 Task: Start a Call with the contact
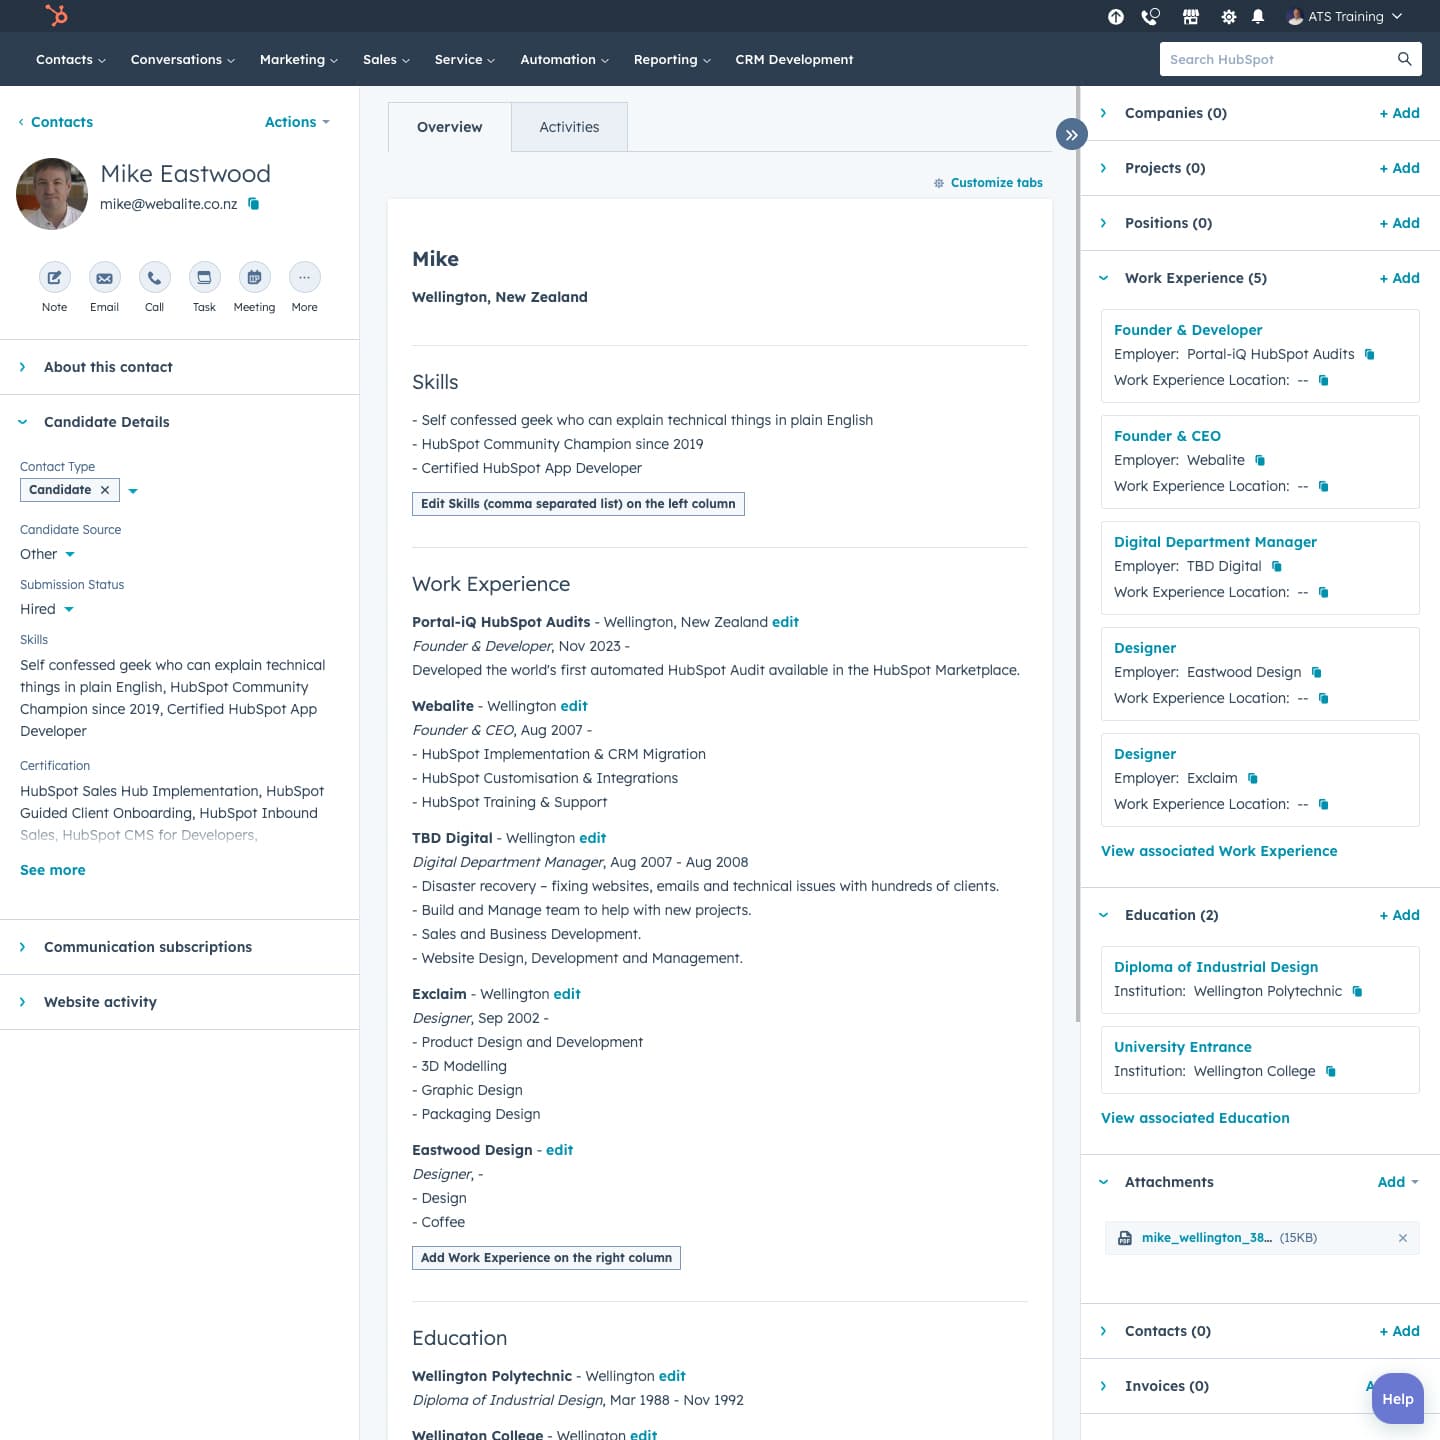pos(154,277)
